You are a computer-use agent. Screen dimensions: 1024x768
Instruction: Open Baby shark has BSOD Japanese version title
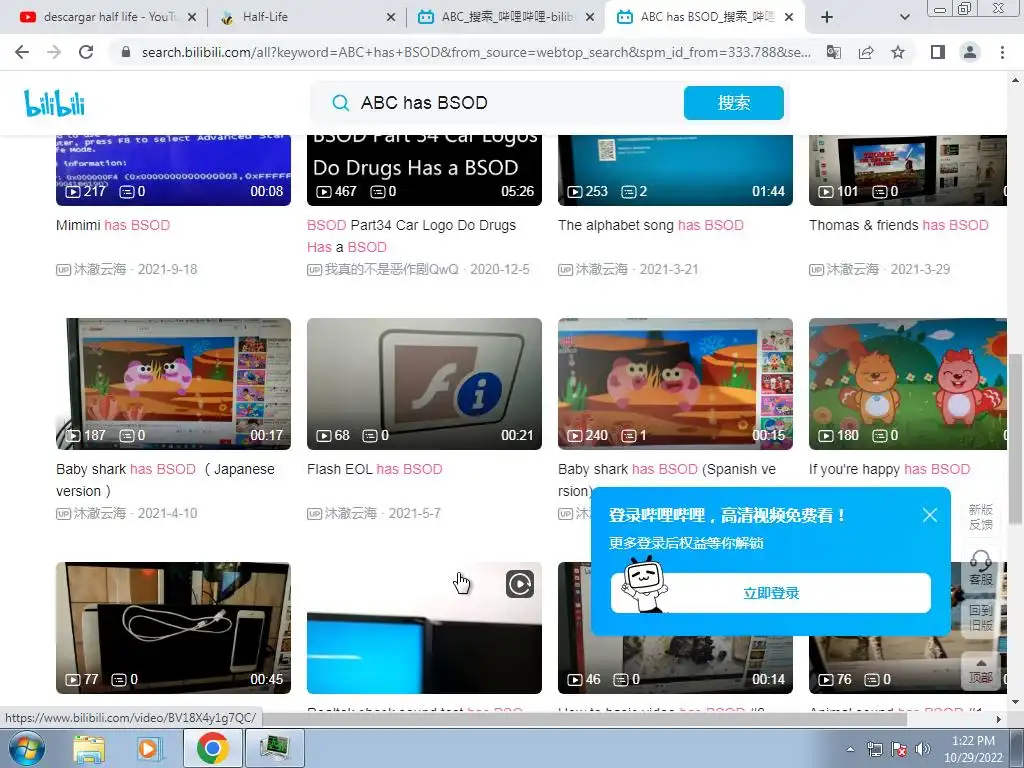165,480
